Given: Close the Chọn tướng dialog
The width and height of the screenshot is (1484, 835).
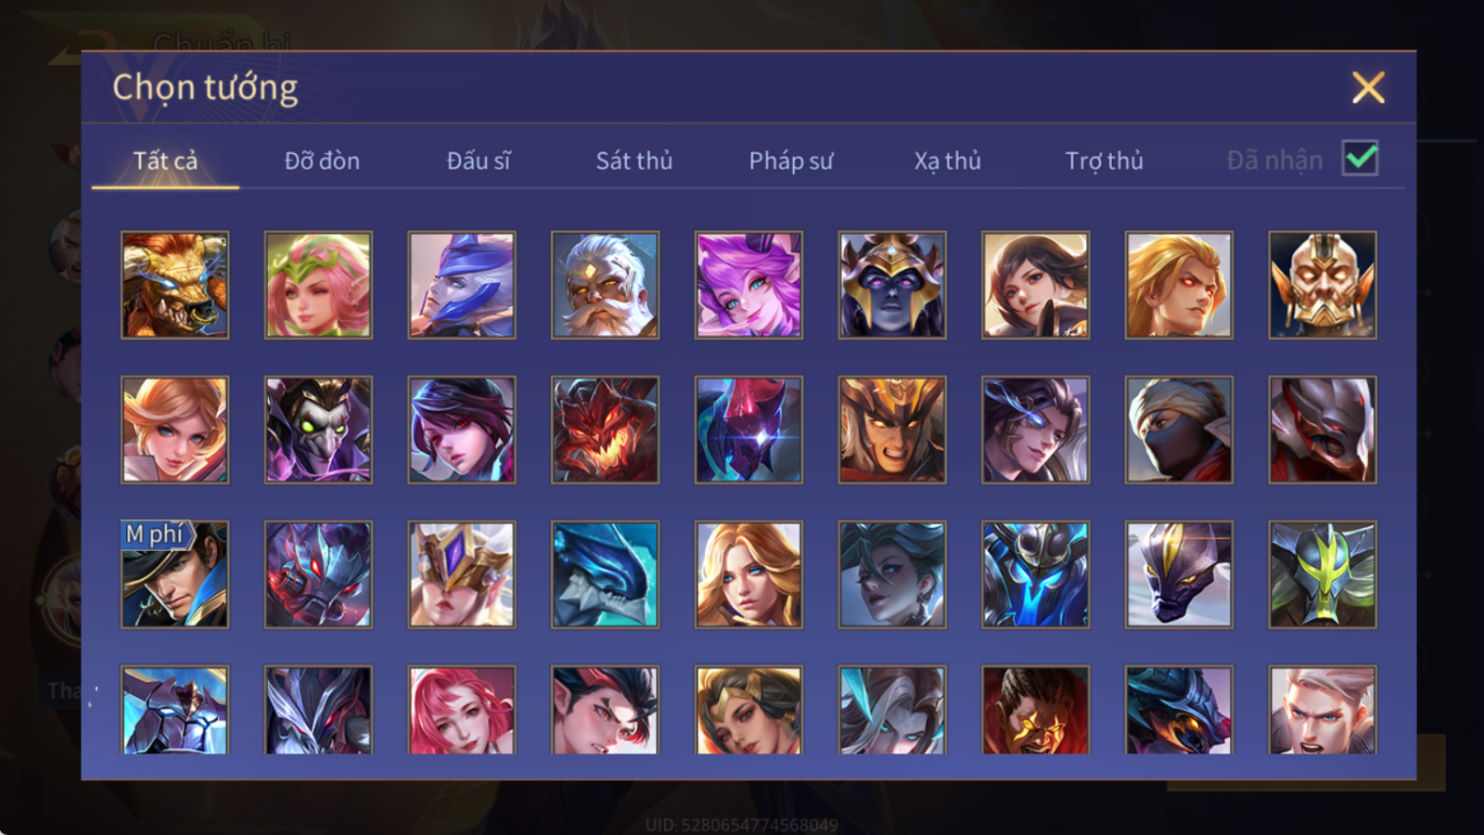Looking at the screenshot, I should pos(1368,87).
